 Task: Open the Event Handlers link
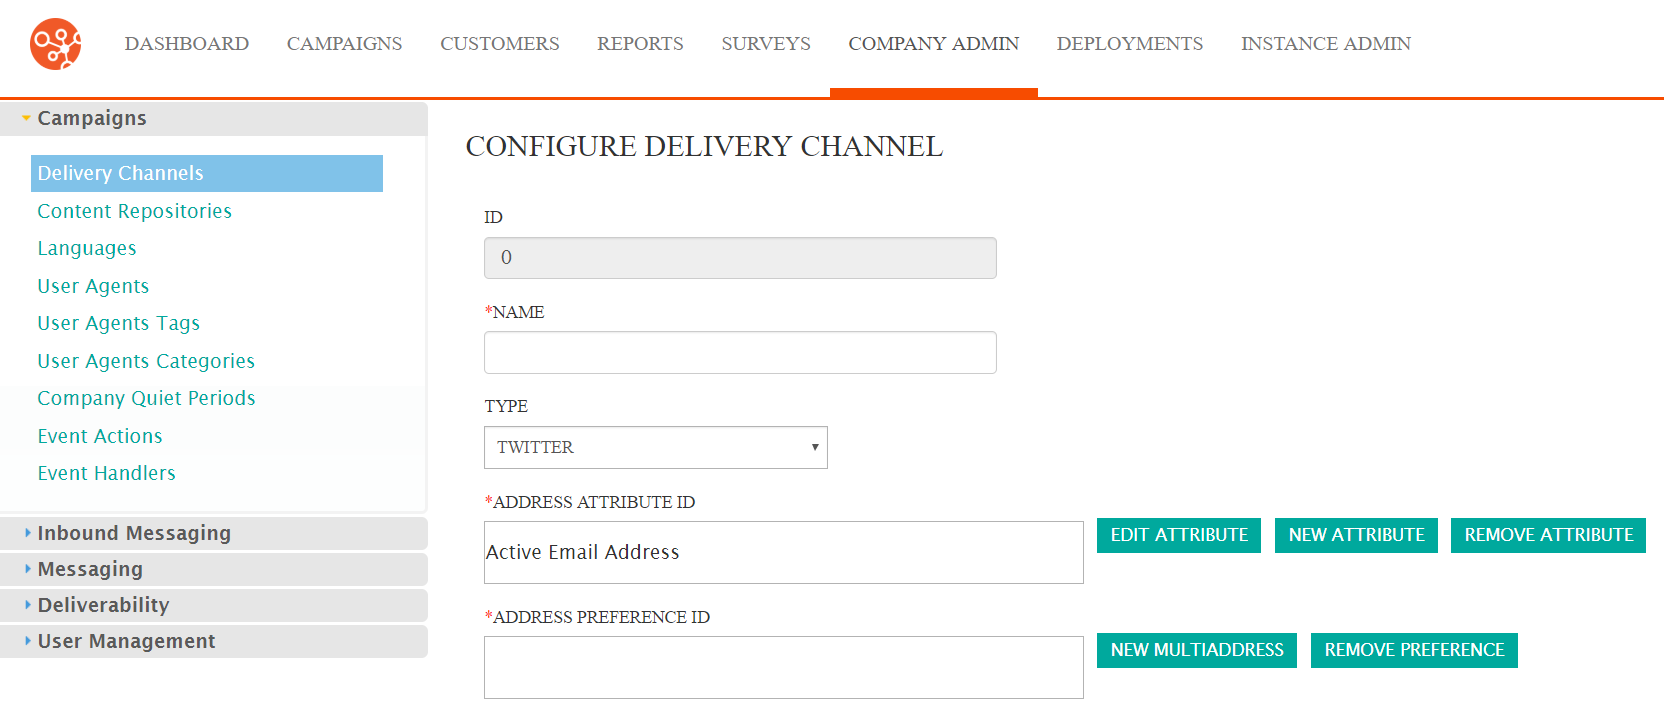[x=107, y=473]
